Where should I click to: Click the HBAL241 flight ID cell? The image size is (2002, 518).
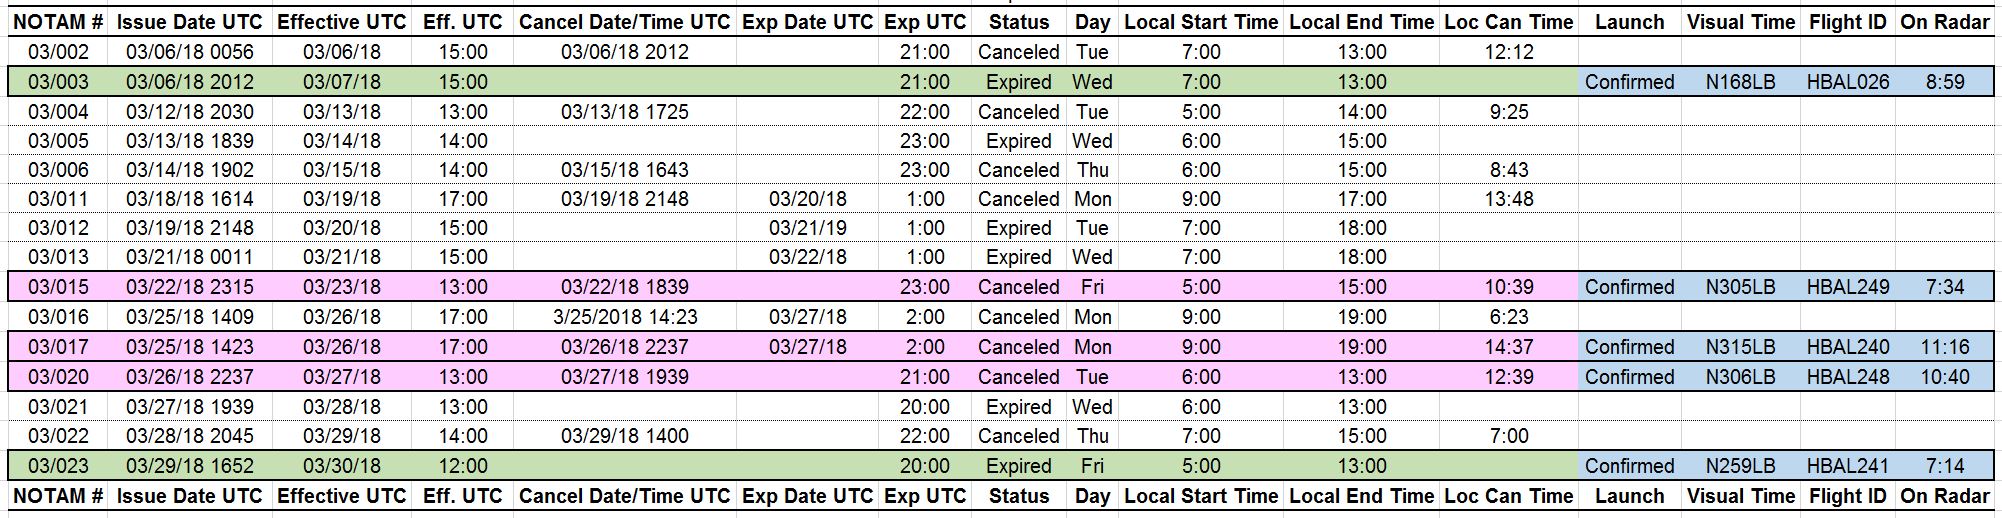[x=1847, y=466]
